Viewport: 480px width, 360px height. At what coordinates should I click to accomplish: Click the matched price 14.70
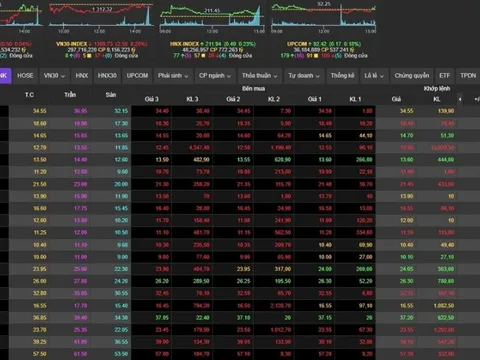[407, 135]
